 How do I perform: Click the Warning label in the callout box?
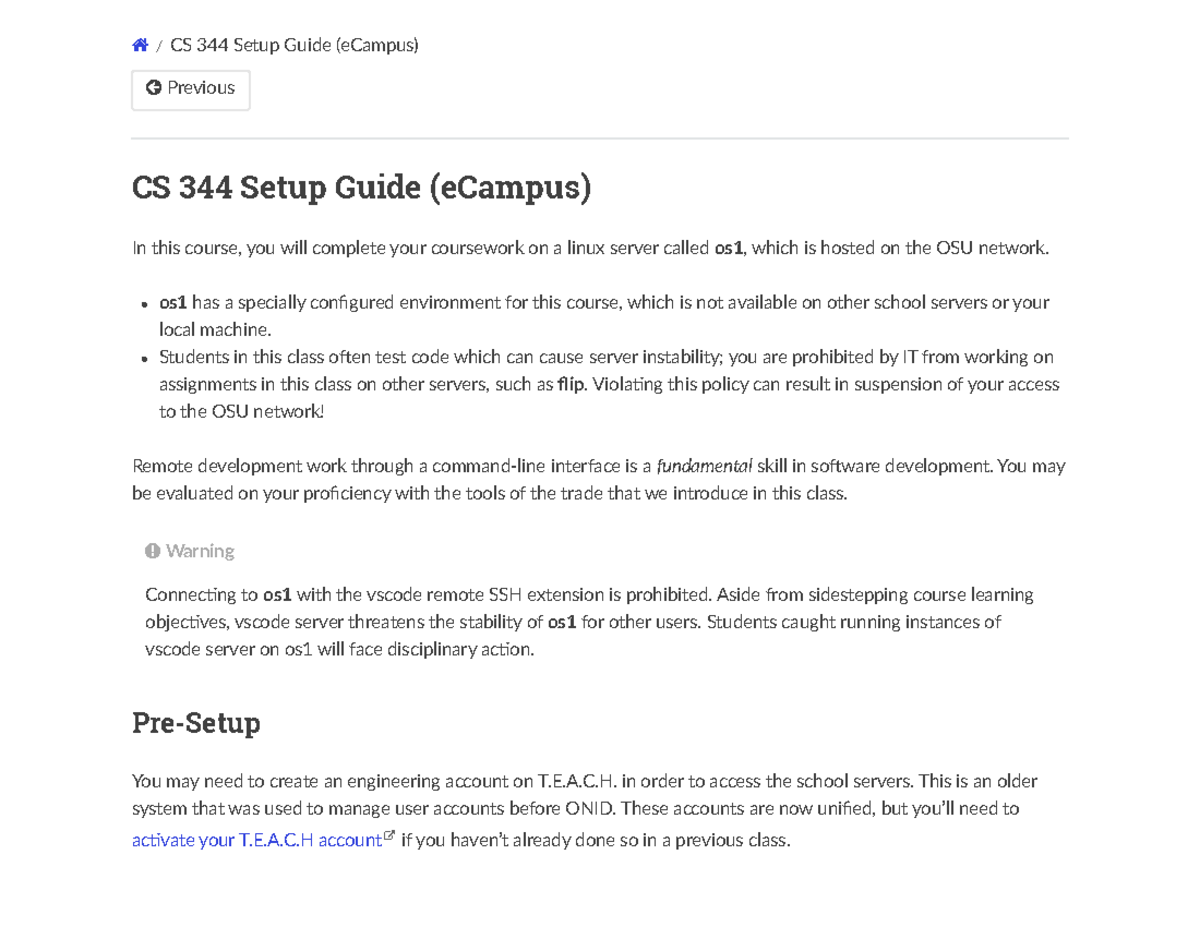(x=199, y=550)
